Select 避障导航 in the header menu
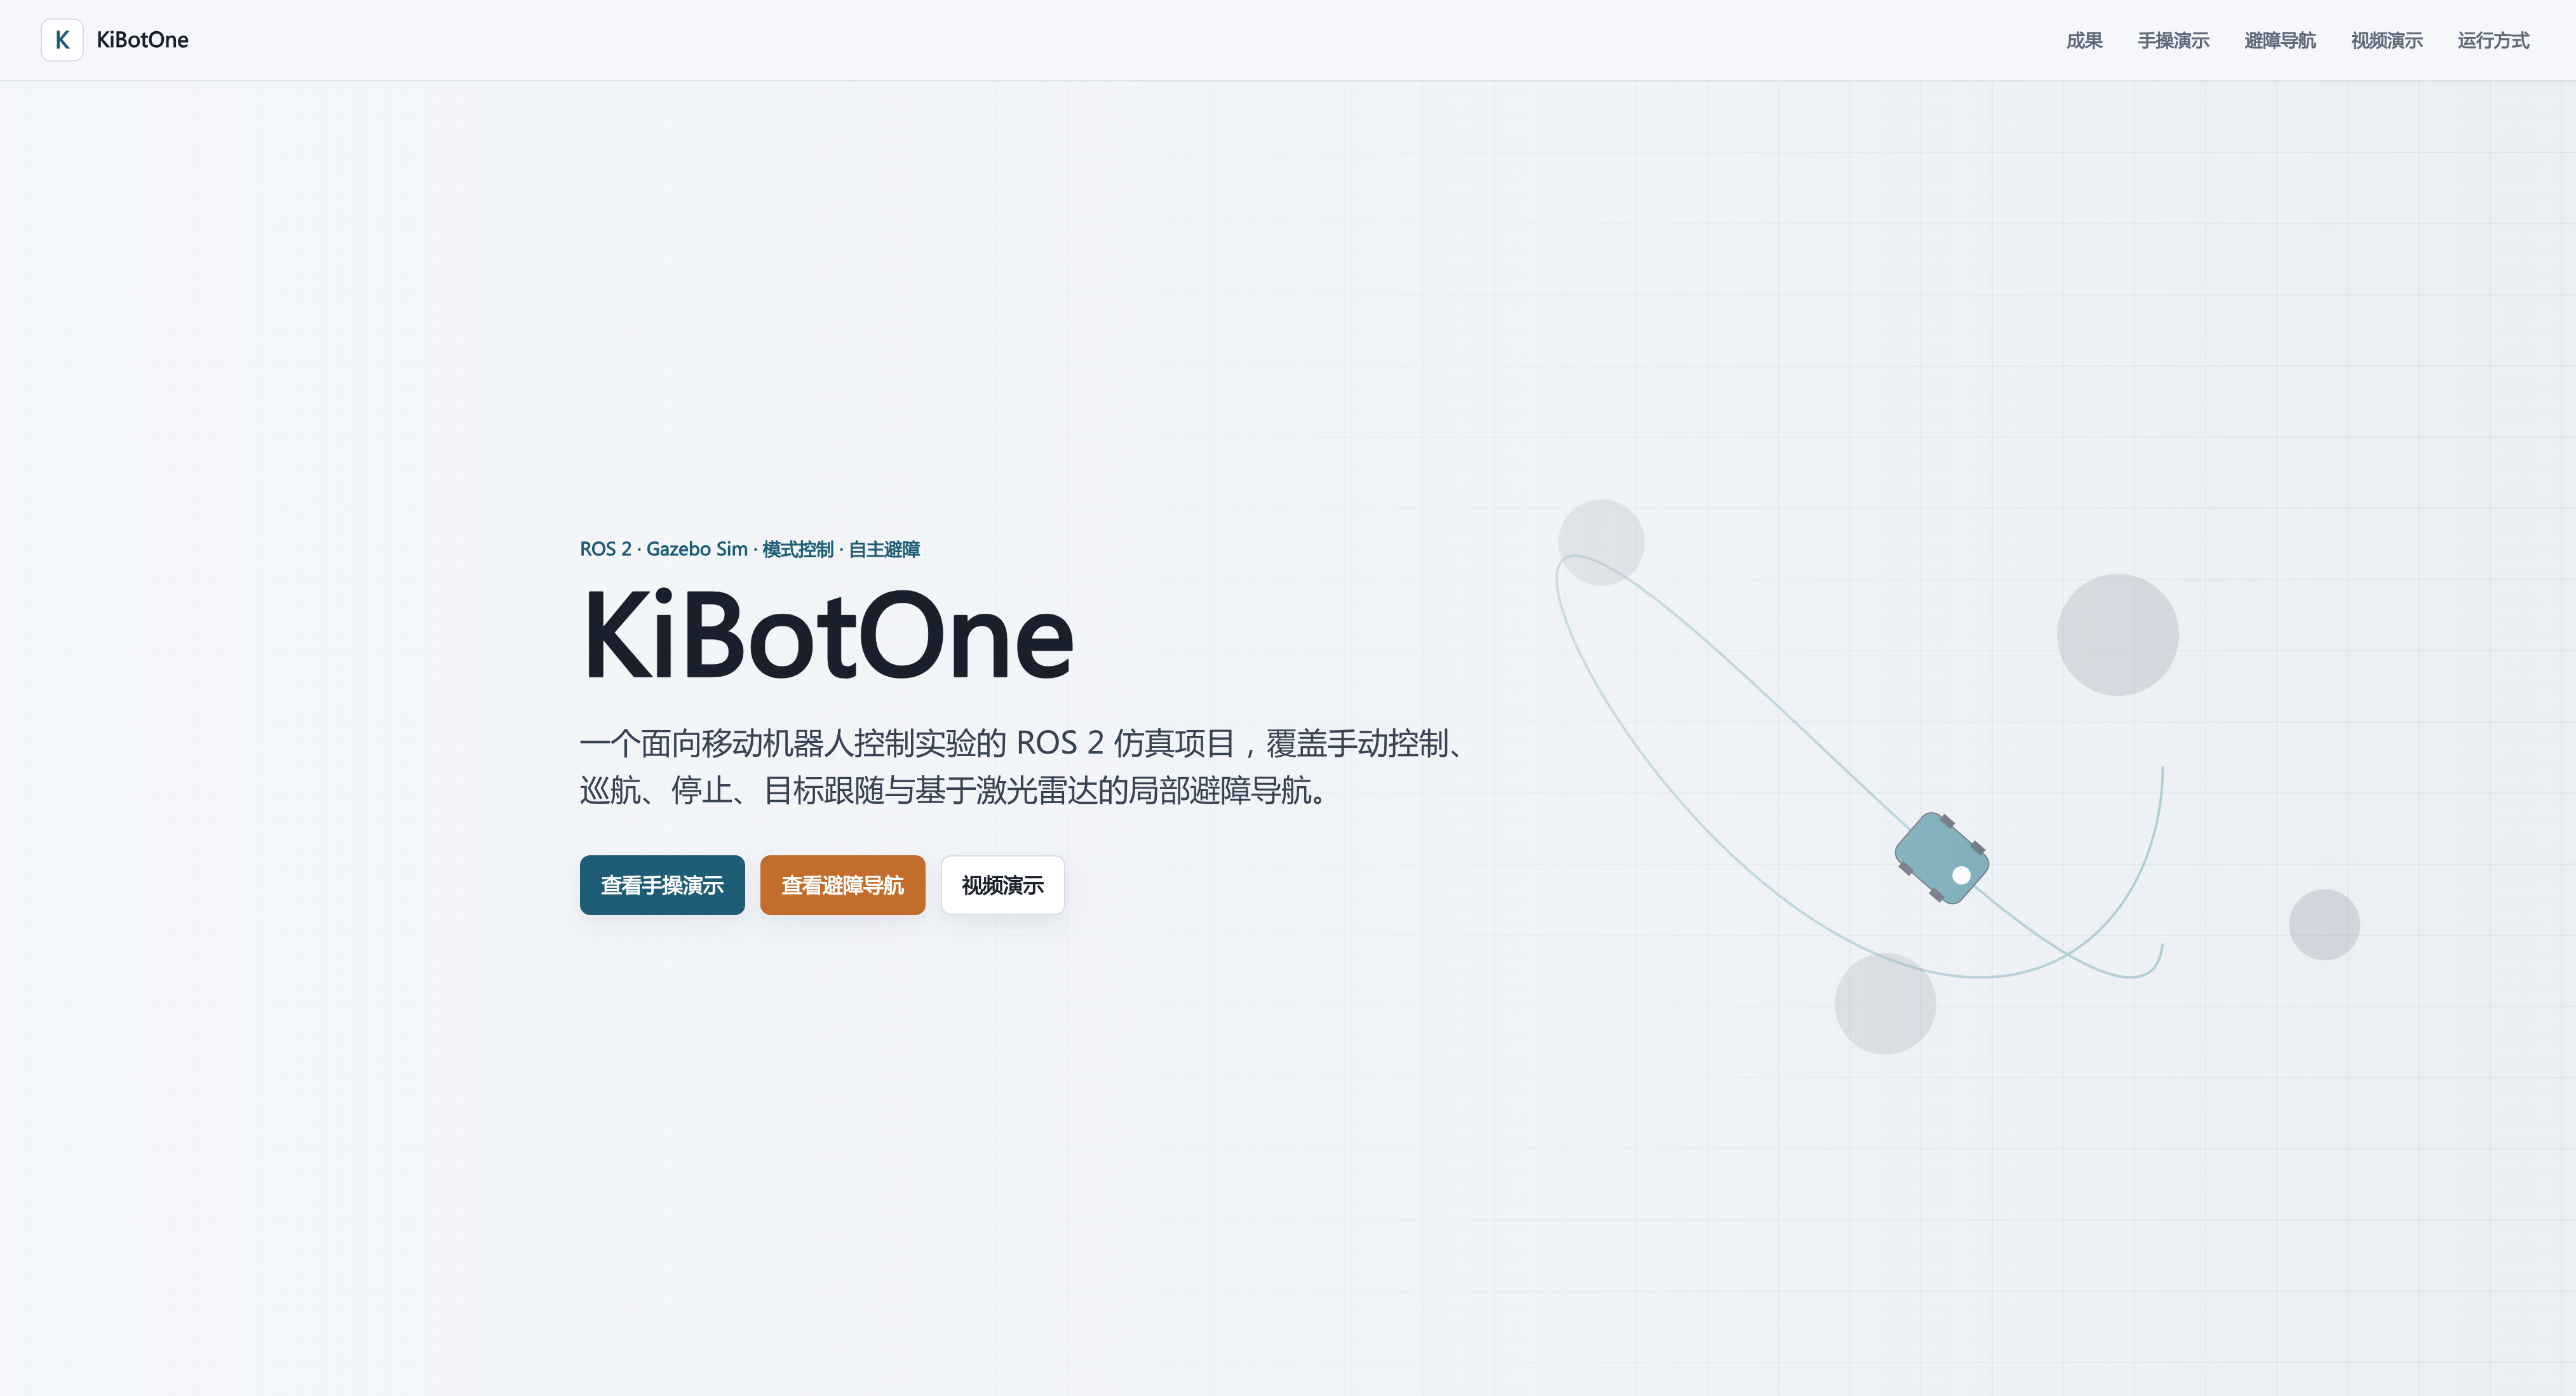This screenshot has width=2576, height=1396. tap(2279, 40)
